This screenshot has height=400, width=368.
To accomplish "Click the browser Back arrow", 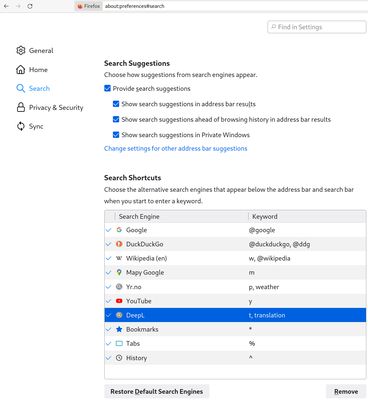I will coord(6,6).
